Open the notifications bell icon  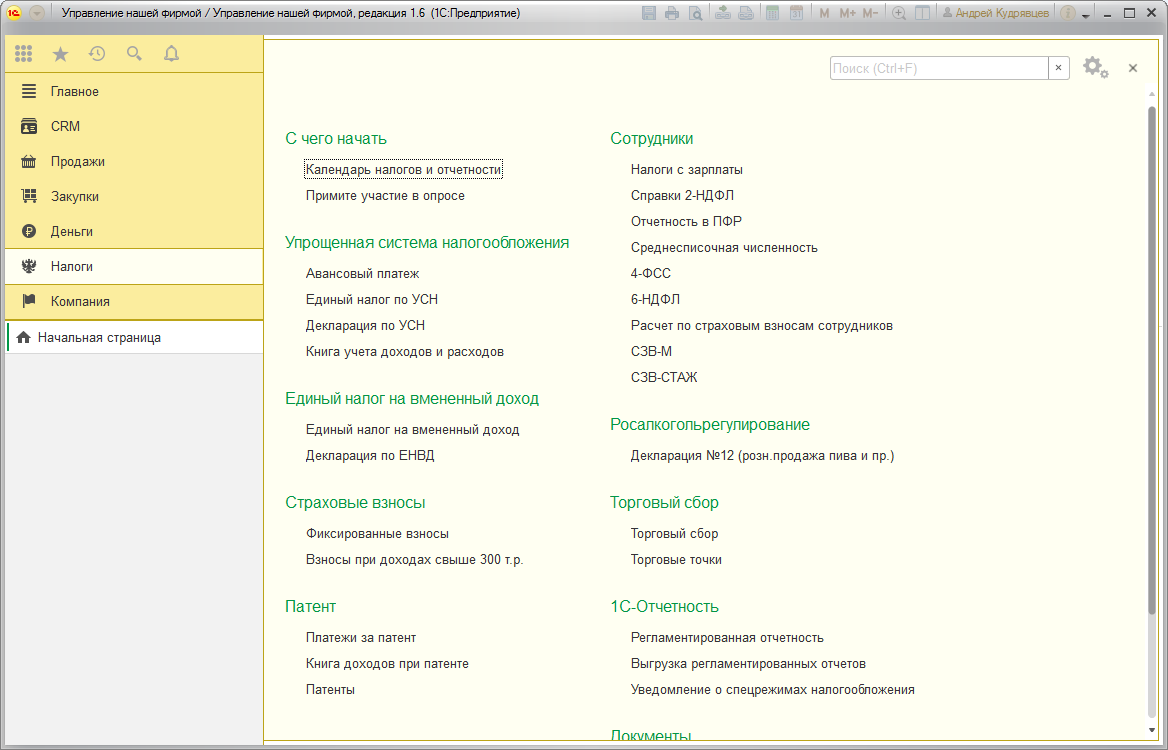(171, 54)
